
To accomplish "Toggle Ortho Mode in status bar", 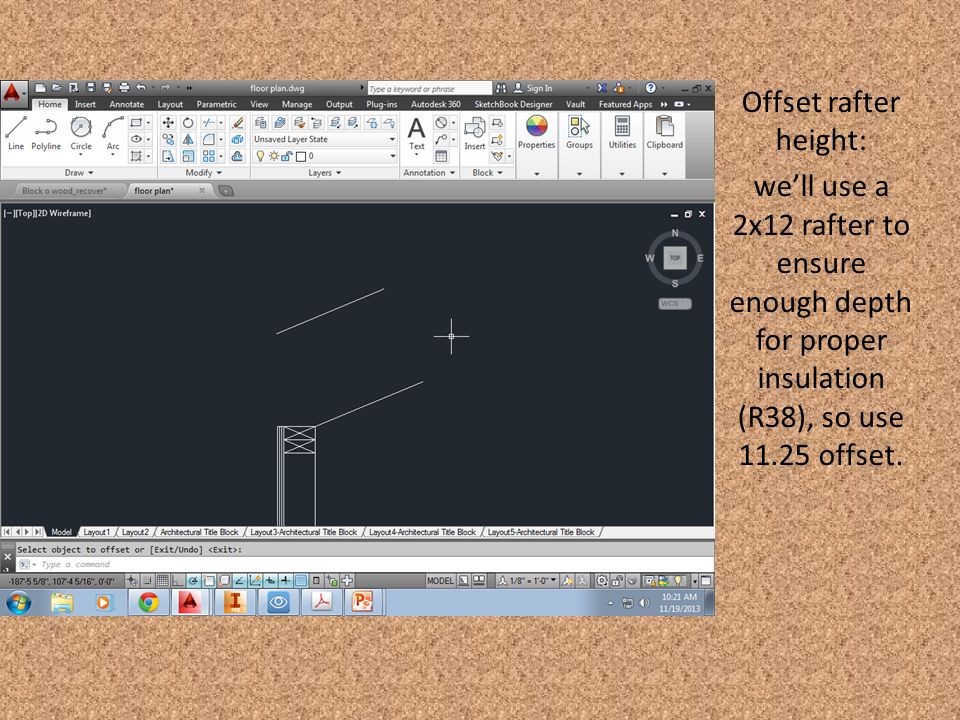I will 178,580.
